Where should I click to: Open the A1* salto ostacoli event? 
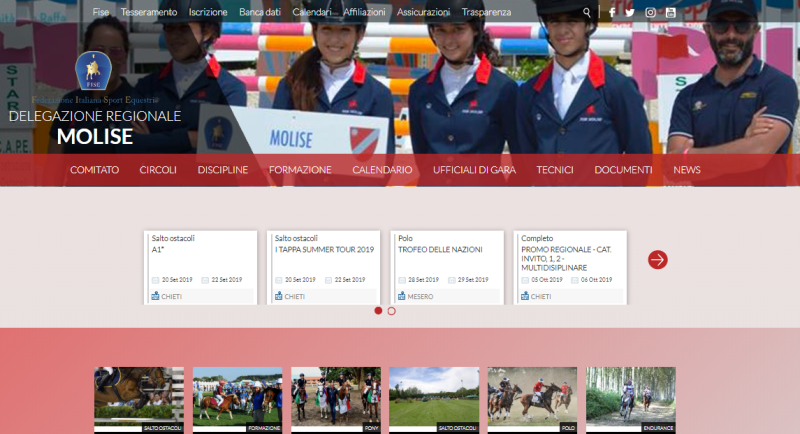201,268
